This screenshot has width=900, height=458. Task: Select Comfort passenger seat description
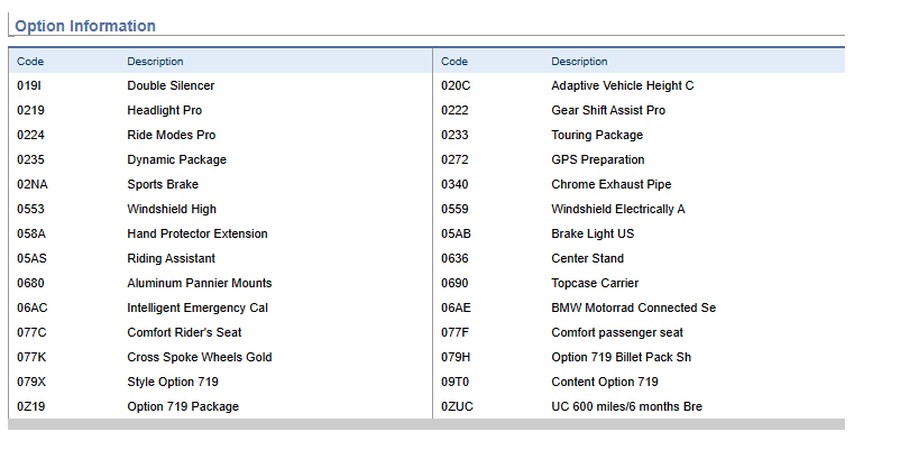(618, 332)
